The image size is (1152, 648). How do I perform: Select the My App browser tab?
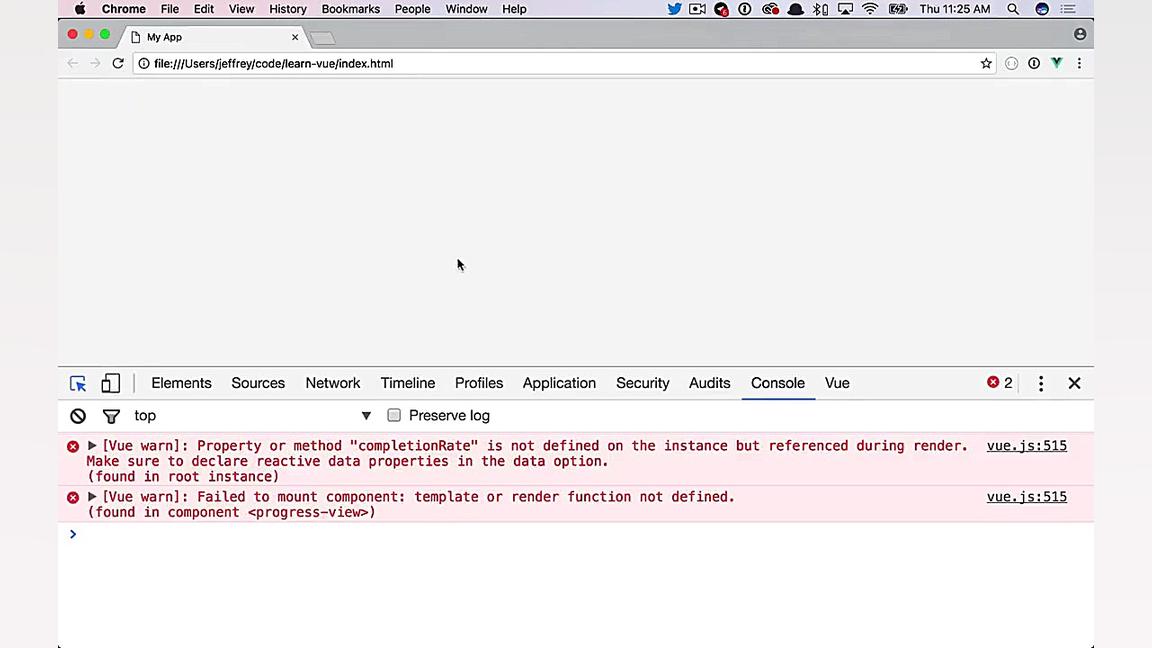tap(213, 37)
